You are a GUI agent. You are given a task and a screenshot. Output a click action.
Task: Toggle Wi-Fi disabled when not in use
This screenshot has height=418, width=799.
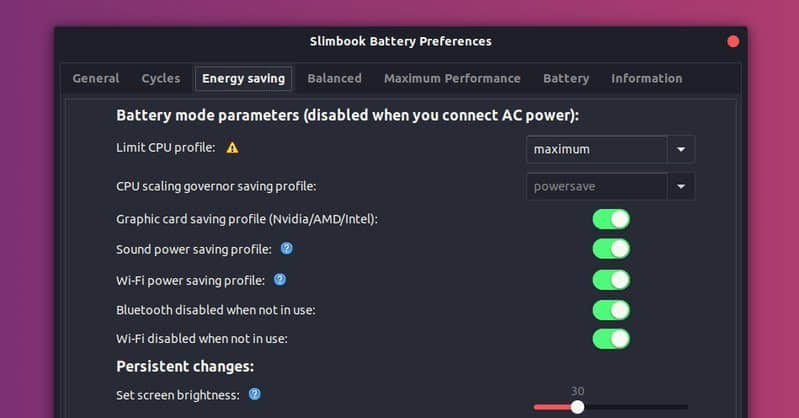611,339
